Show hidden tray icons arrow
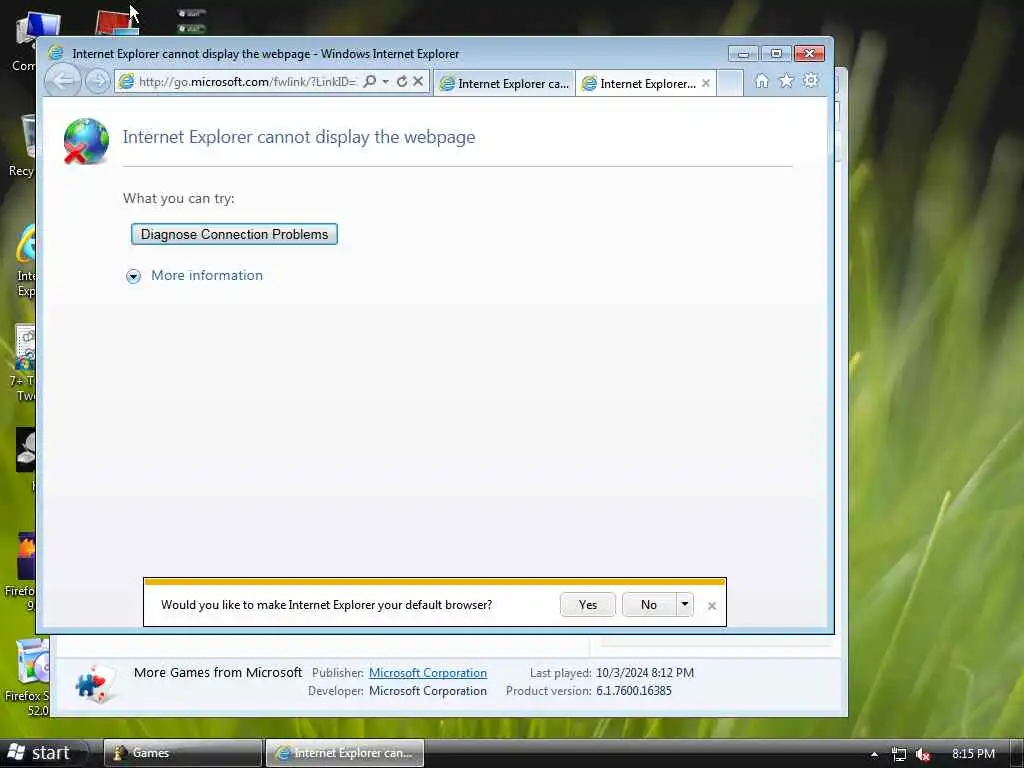Image resolution: width=1024 pixels, height=768 pixels. [x=874, y=754]
